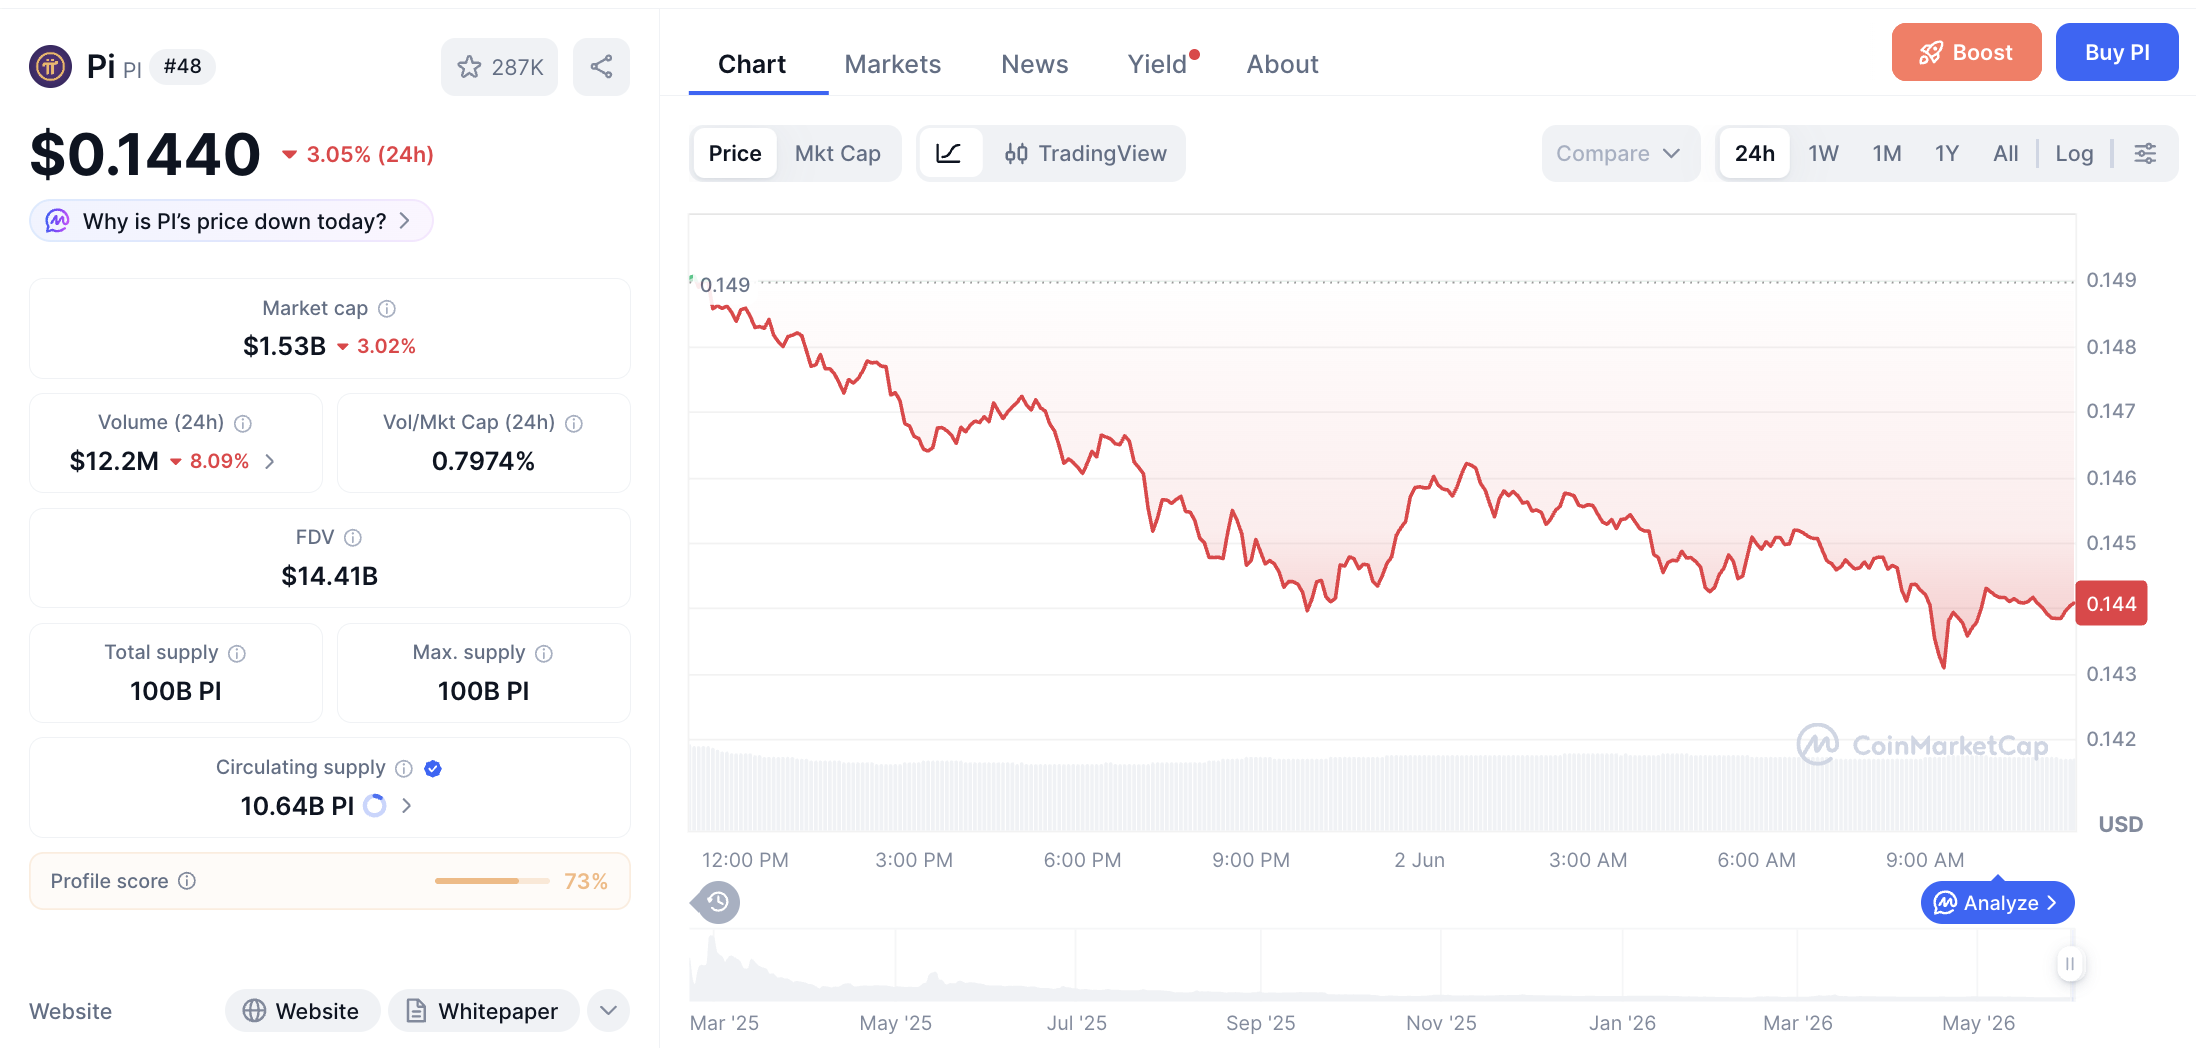Click the verified badge next to Circulating supply
Screen dimensions: 2196x1048
click(433, 768)
